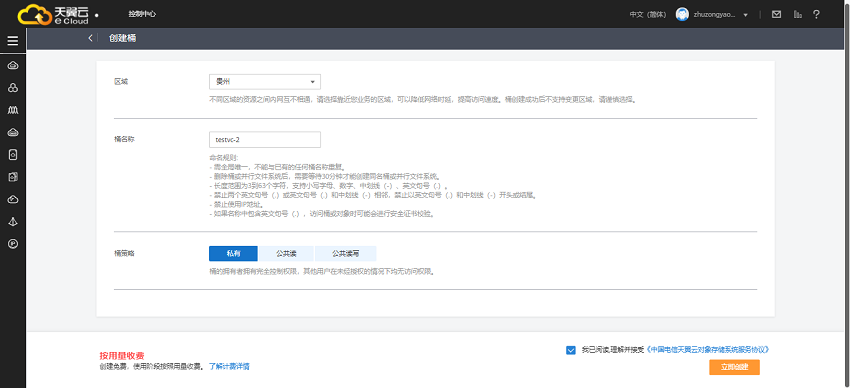850x388 pixels.
Task: Open the safe-box storage icon in sidebar
Action: (x=13, y=155)
